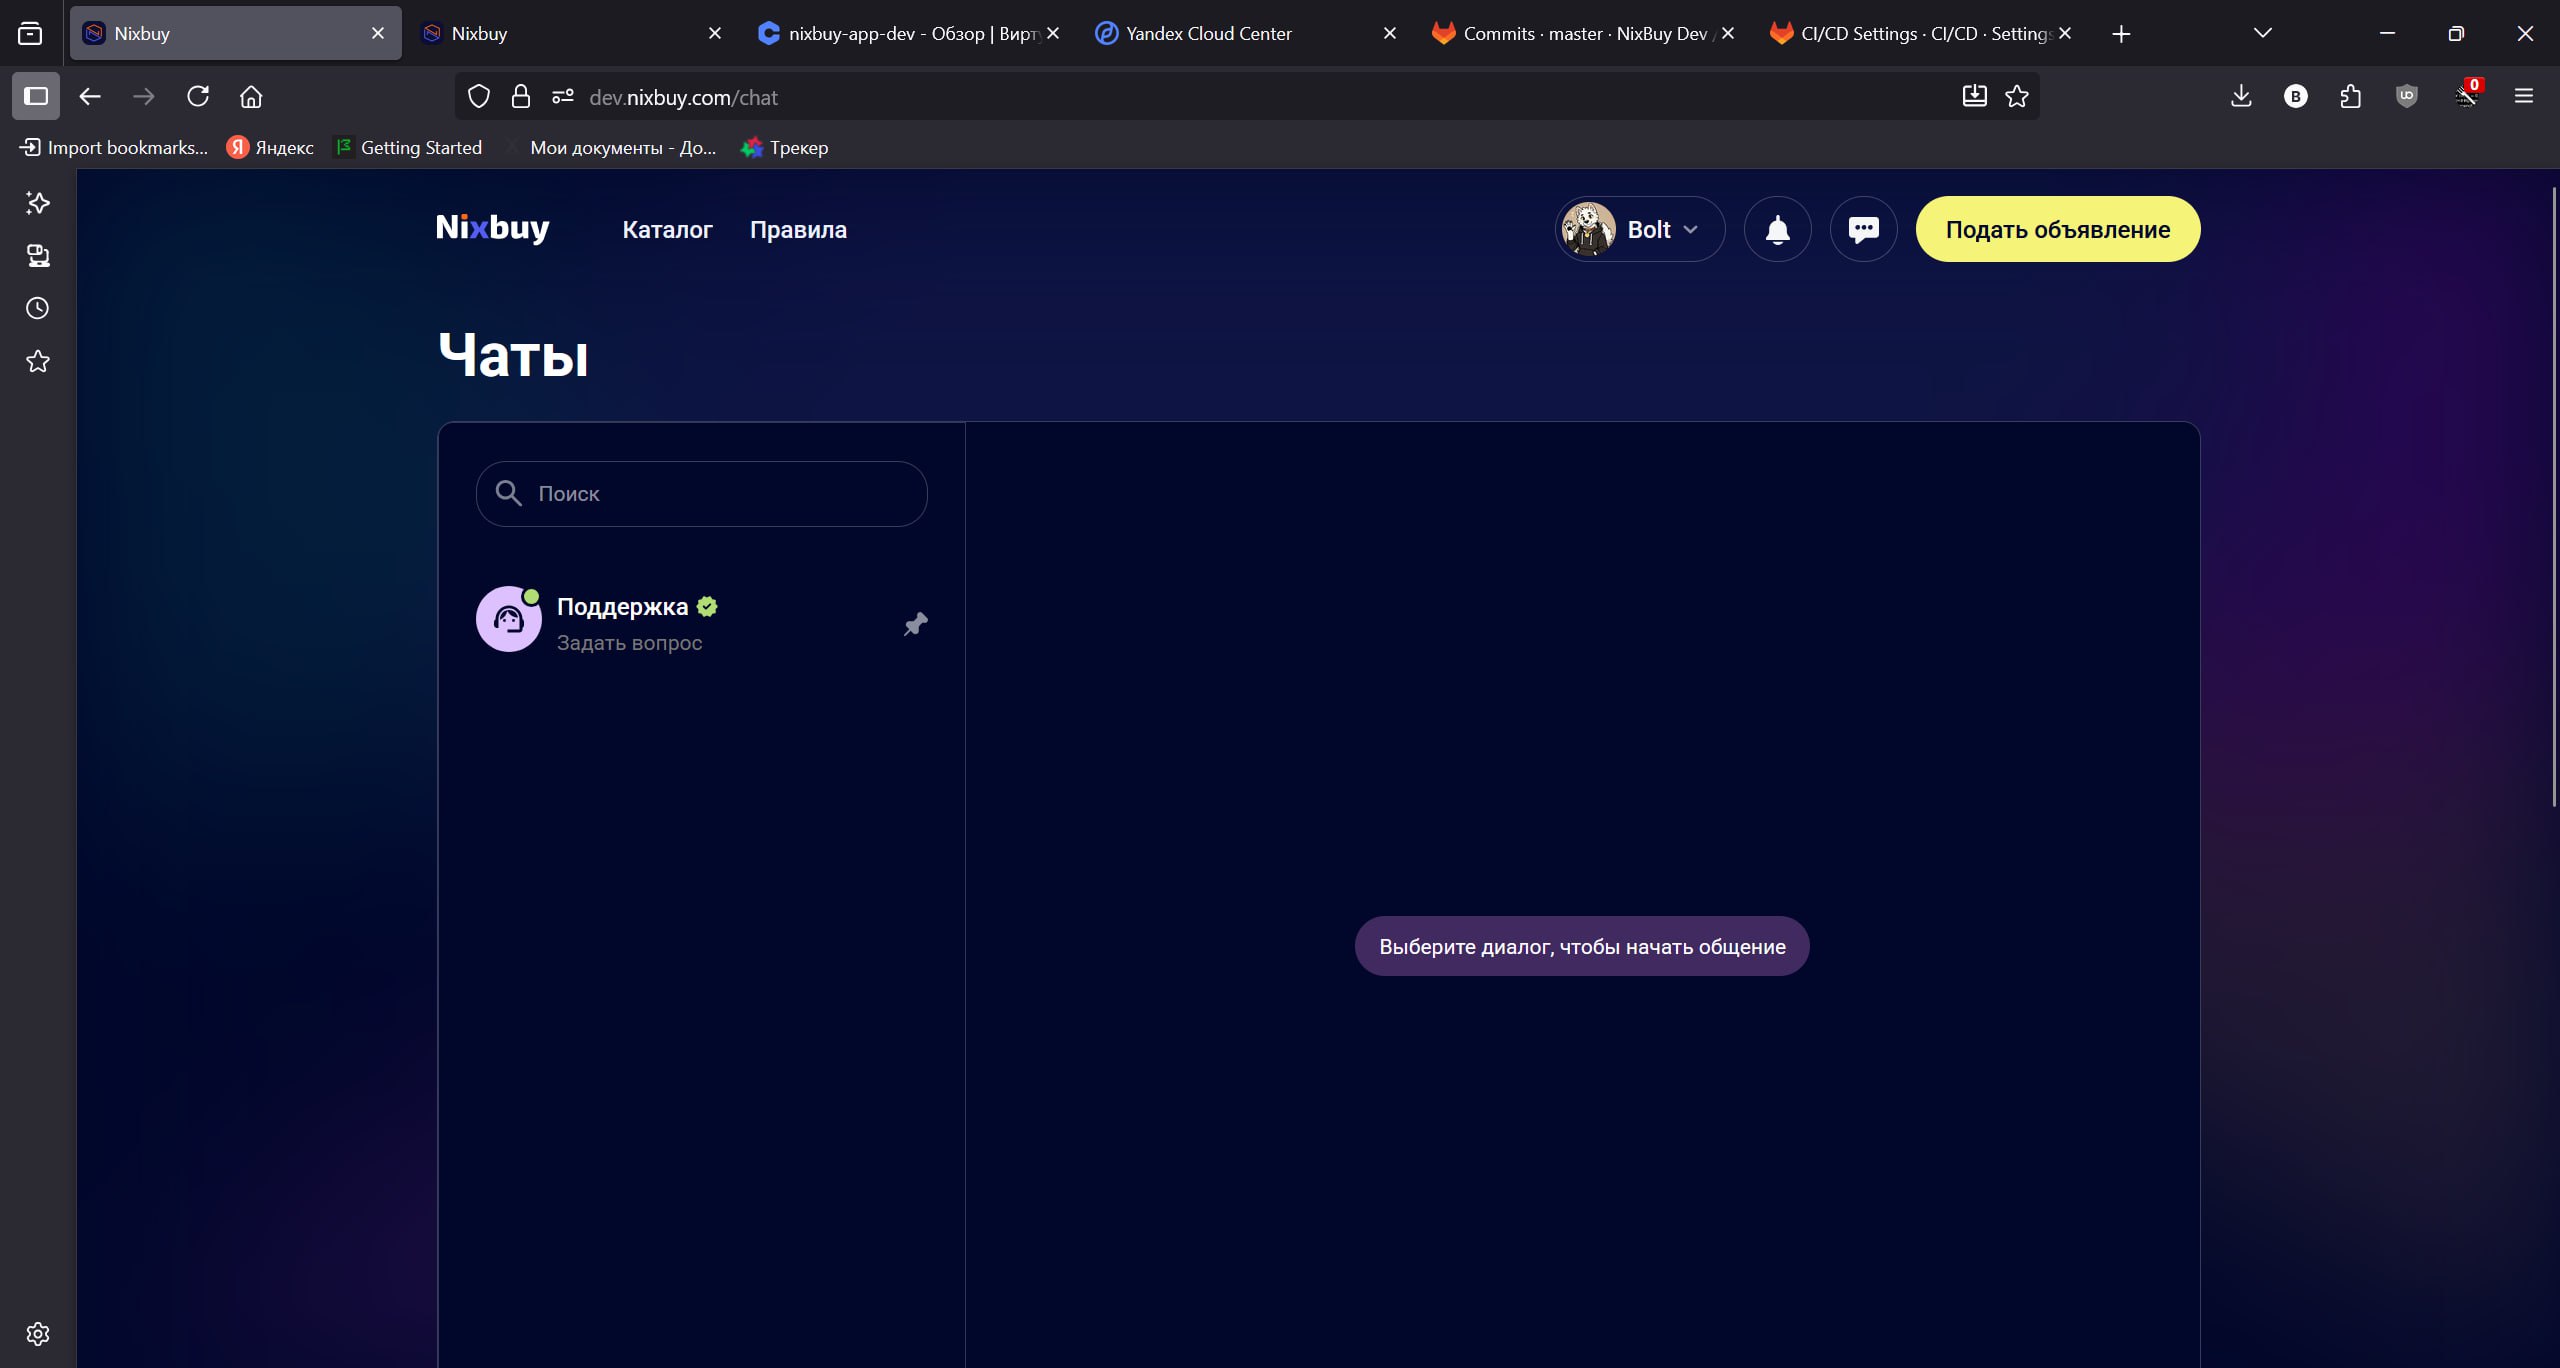Bookmark this page with the star icon
The image size is (2560, 1368).
pyautogui.click(x=2017, y=96)
